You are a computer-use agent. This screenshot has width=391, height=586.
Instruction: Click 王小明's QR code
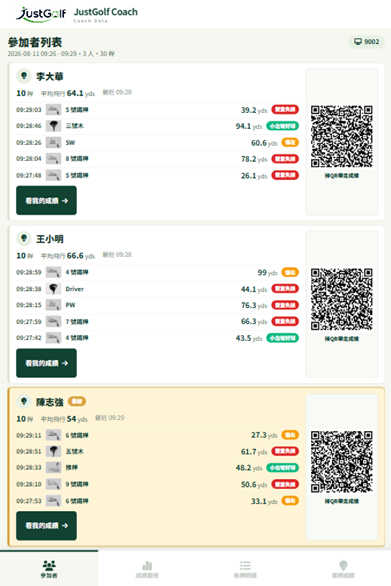pyautogui.click(x=342, y=299)
